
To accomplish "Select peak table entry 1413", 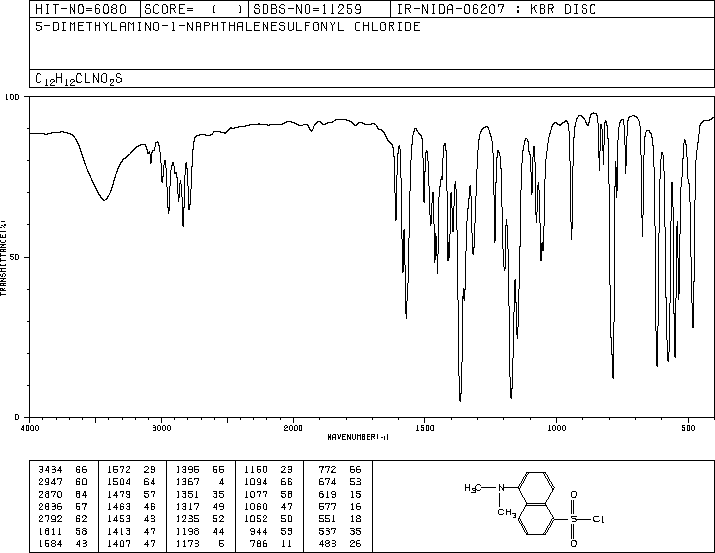I will [119, 532].
